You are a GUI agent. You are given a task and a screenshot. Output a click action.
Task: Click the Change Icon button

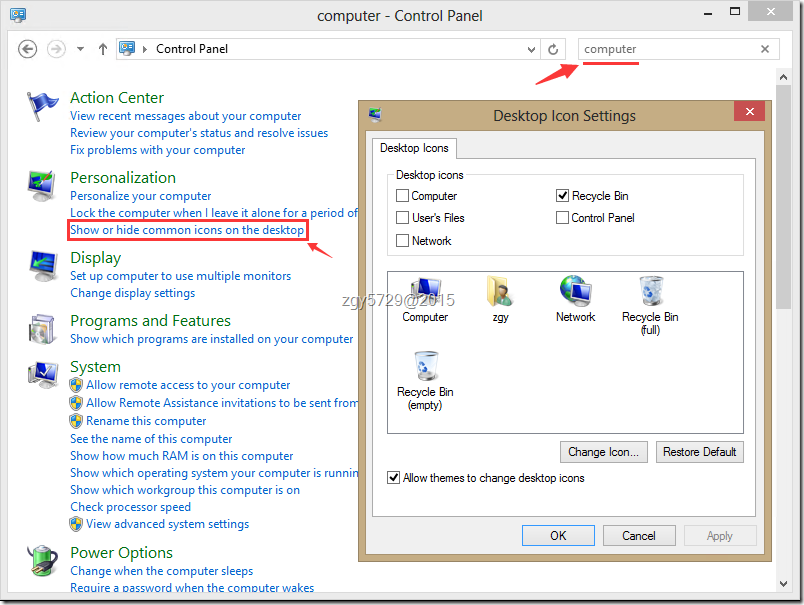[603, 451]
